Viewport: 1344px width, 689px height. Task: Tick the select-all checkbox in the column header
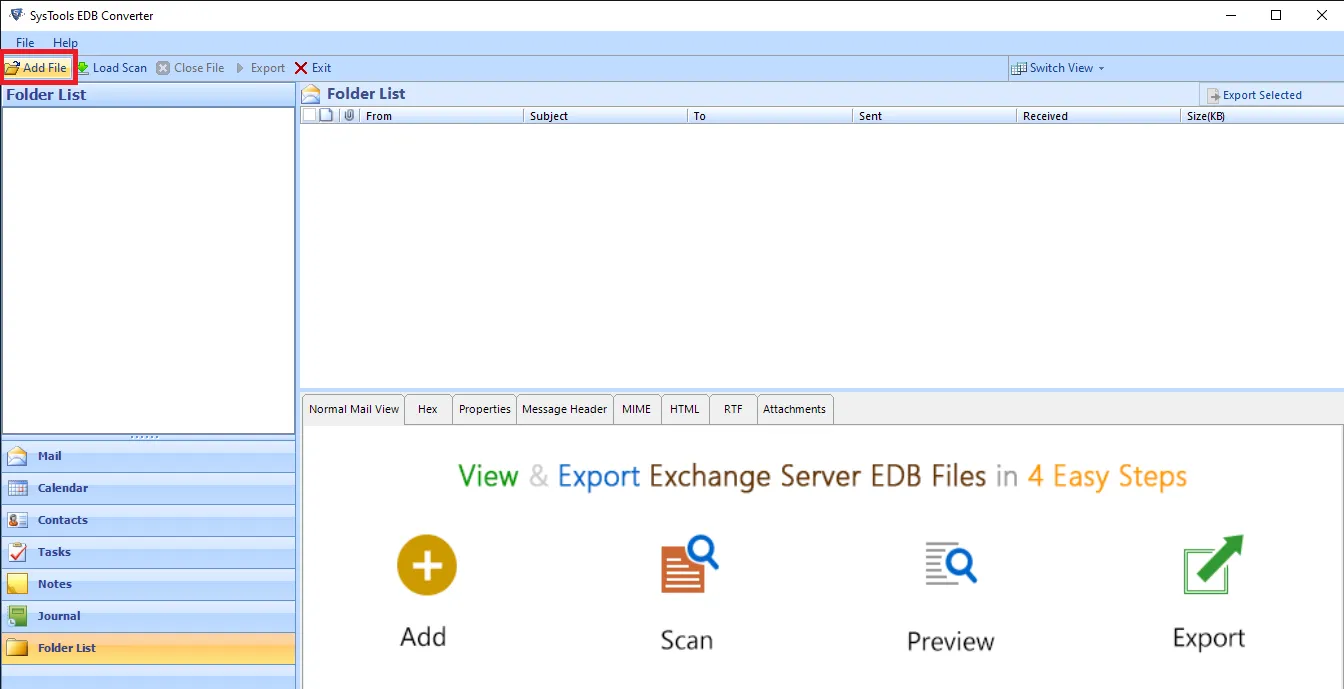[309, 116]
